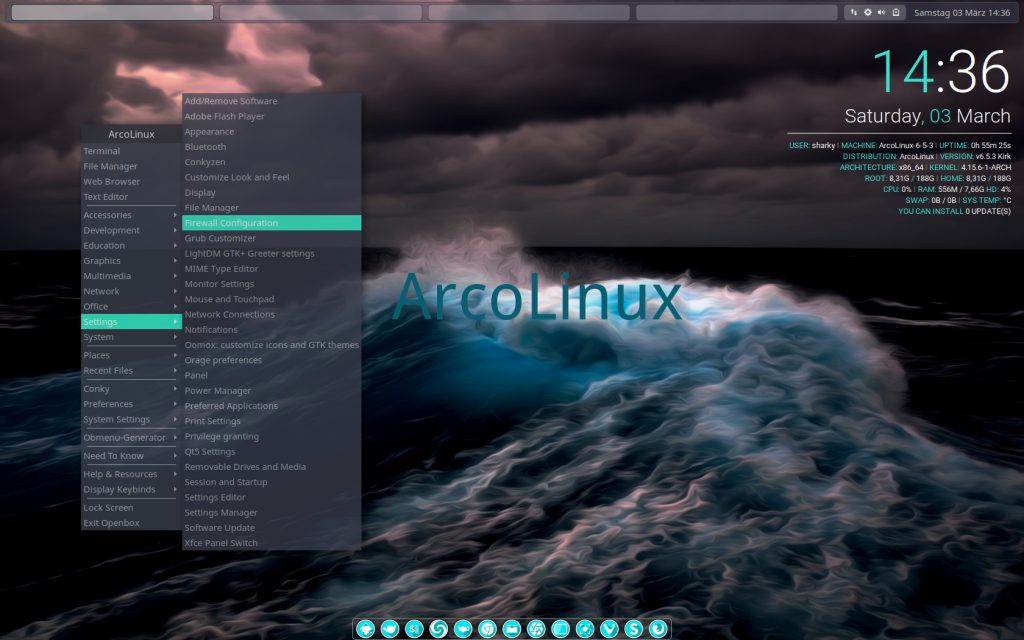
Task: Click Lock Screen in the ArcoLinux menu
Action: pos(106,507)
